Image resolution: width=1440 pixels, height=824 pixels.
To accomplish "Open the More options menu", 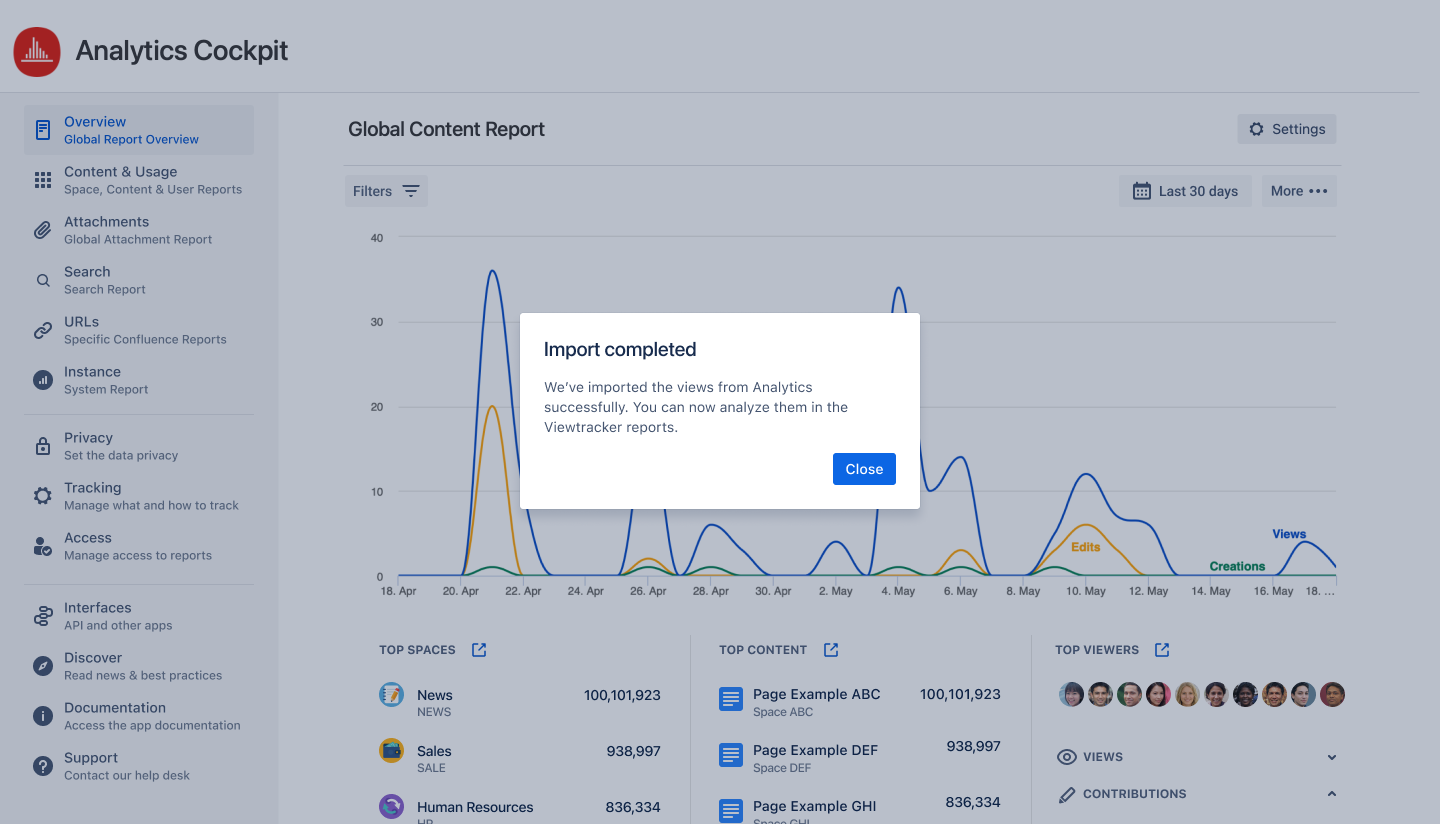I will [1299, 191].
